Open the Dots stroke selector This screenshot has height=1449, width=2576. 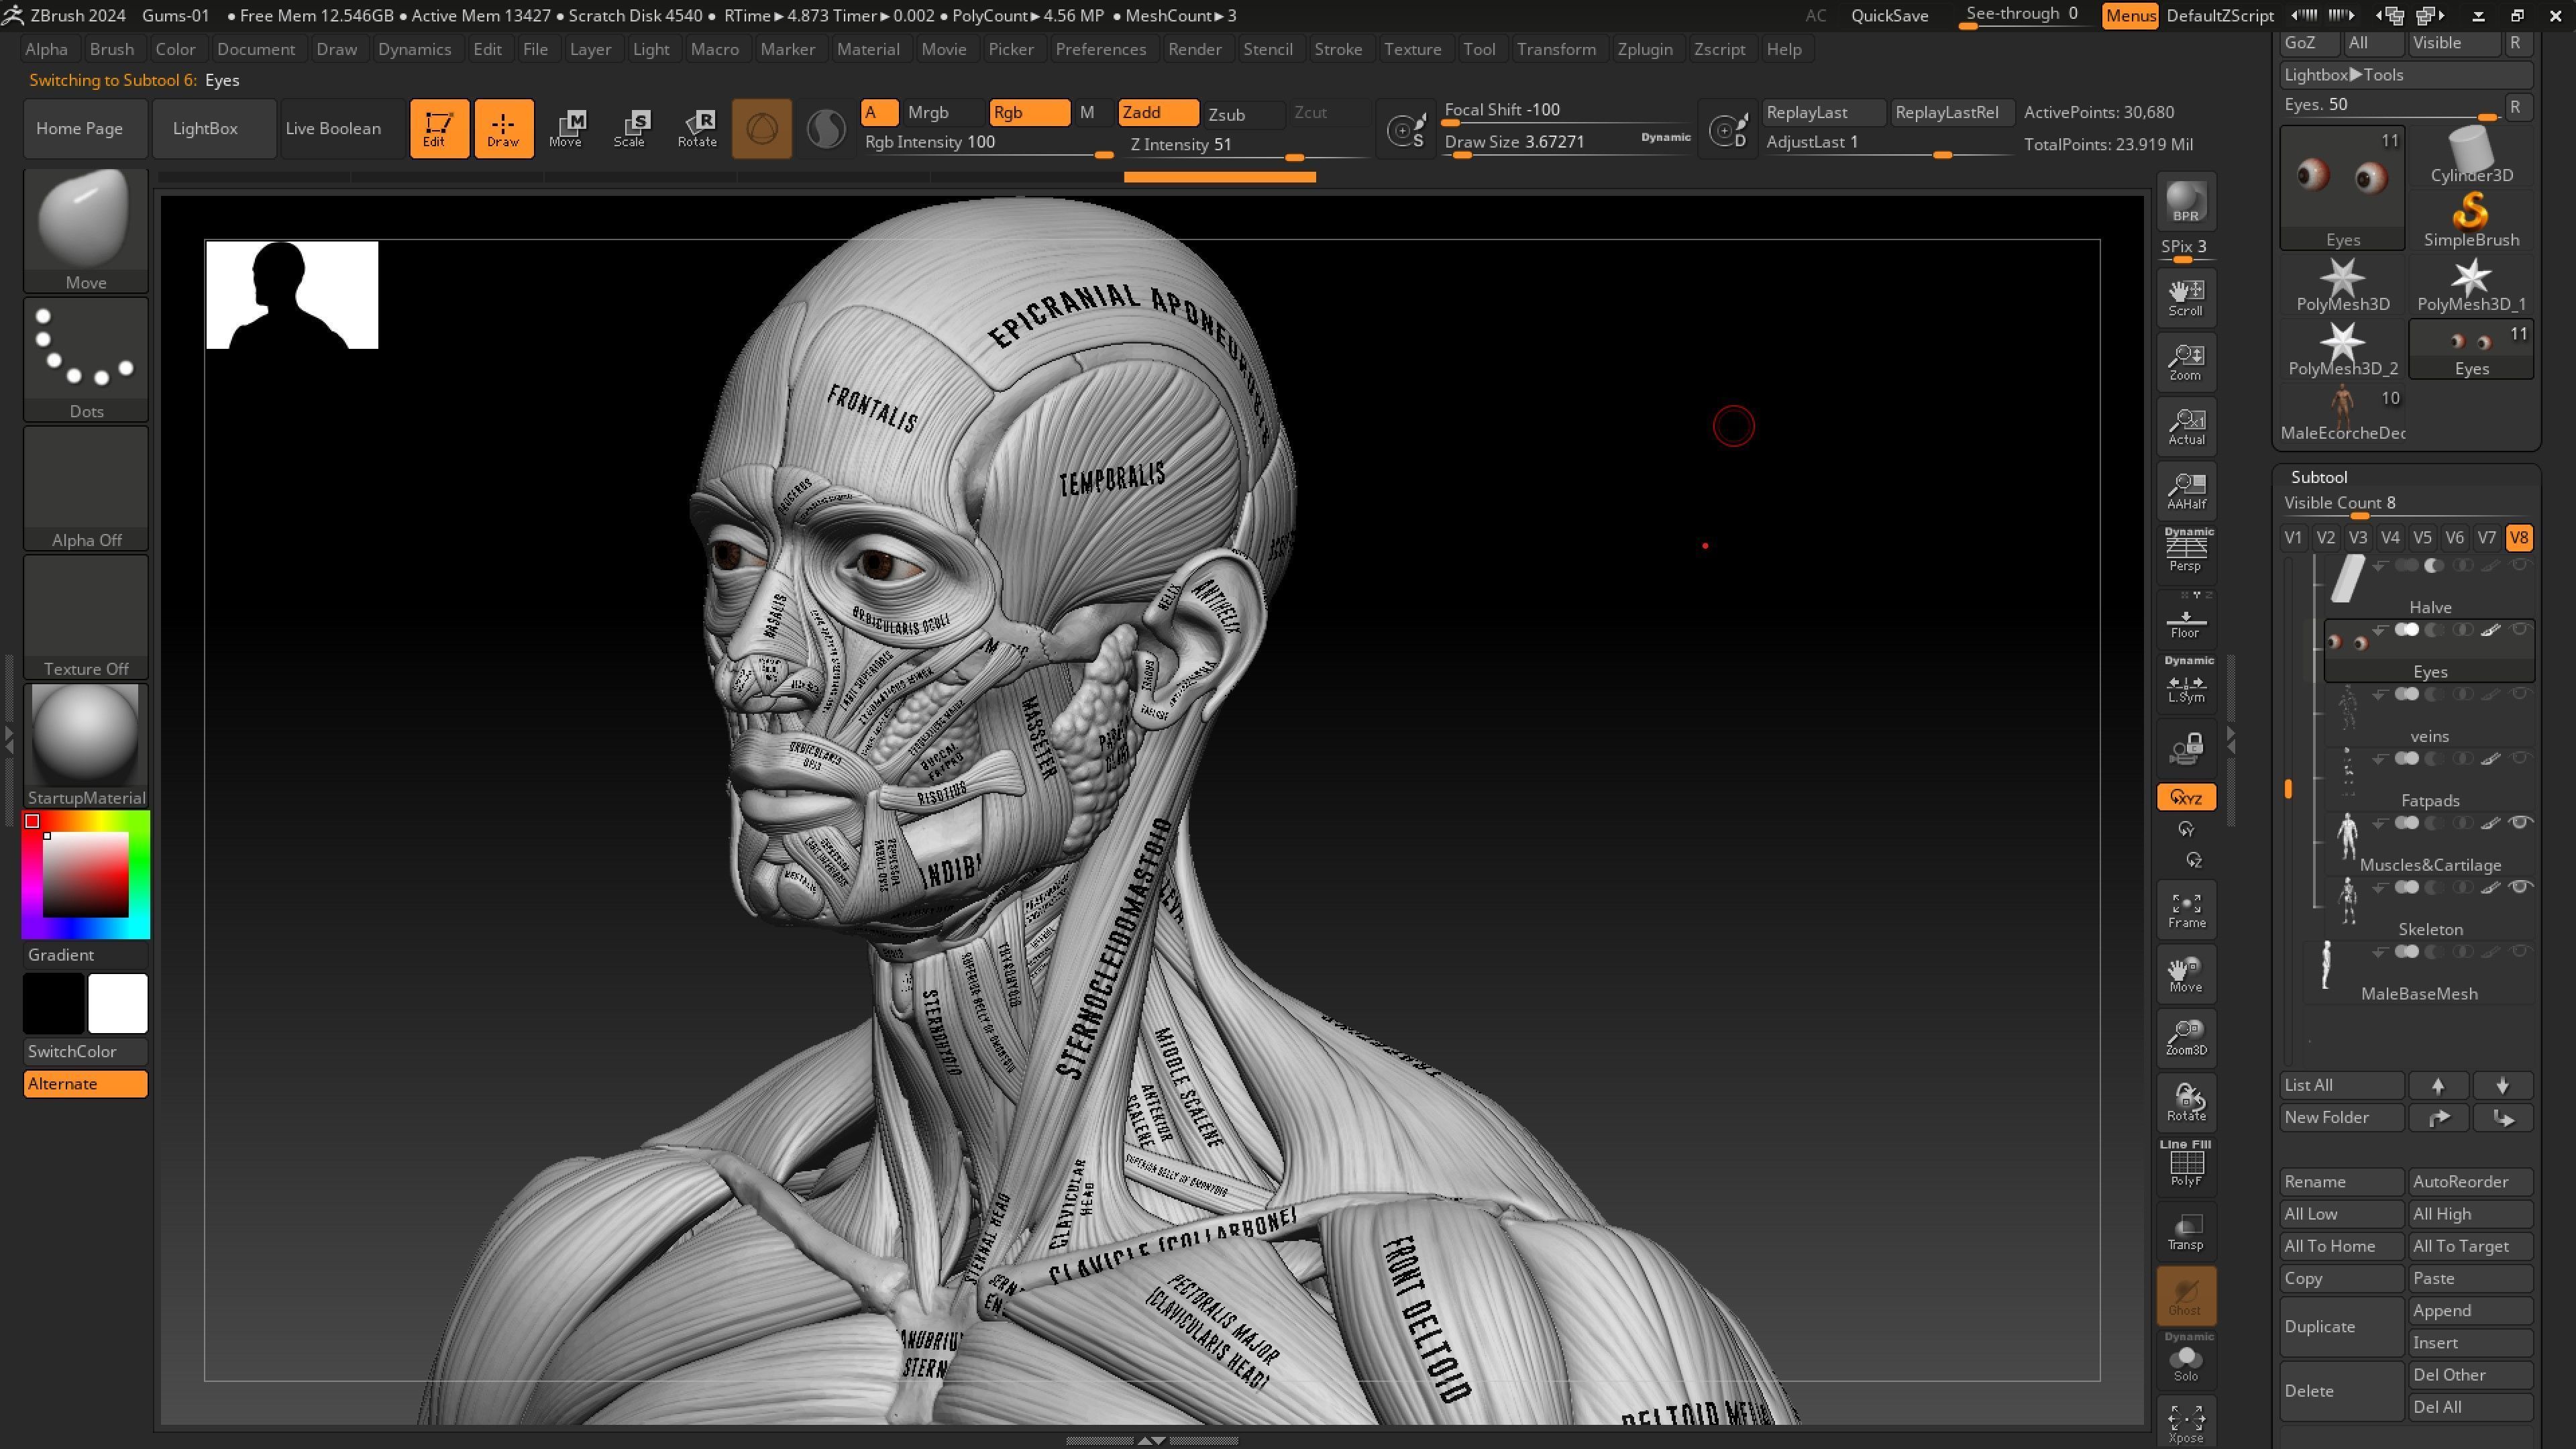[86, 359]
